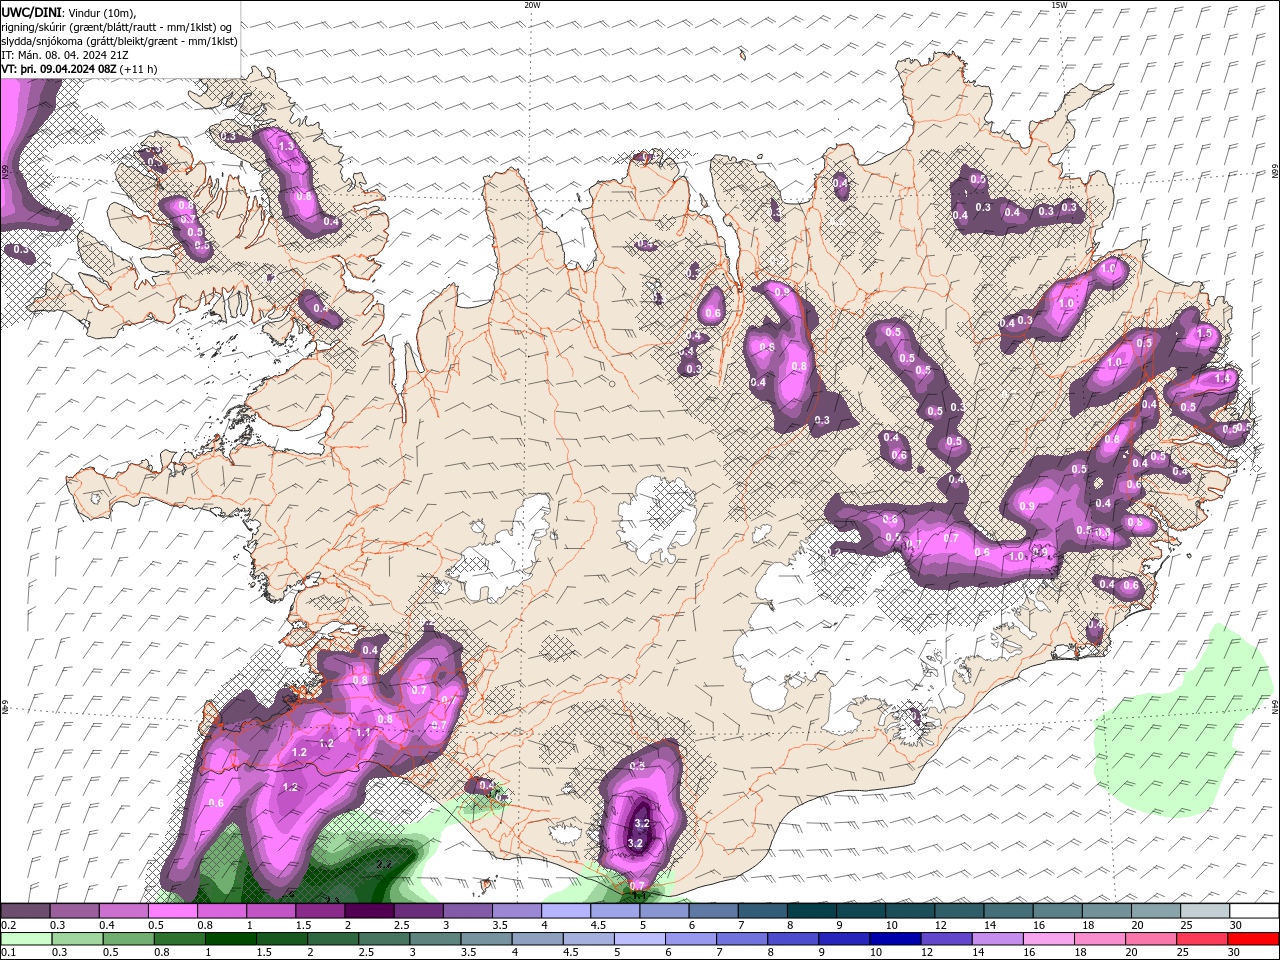
Task: Select the dark plum 0.2 swatch in upper legend
Action: pos(25,911)
